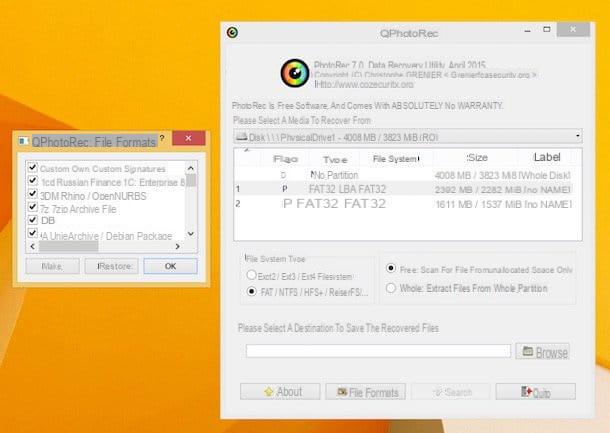
Task: Click the Type column header
Action: 335,159
